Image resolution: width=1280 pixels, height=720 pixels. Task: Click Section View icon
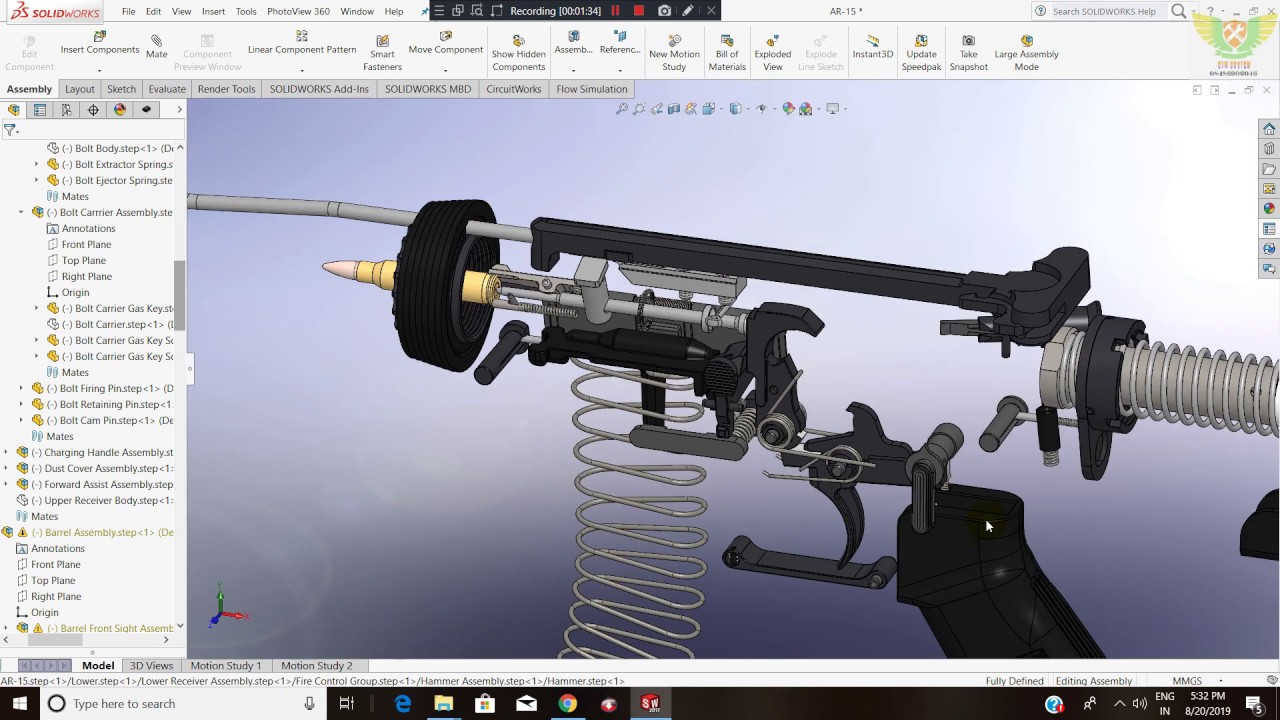click(x=674, y=109)
